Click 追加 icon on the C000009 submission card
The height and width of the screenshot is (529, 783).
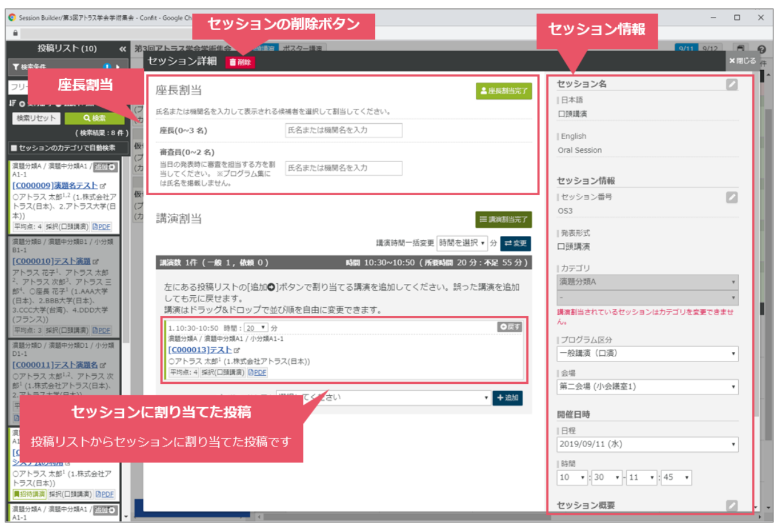(x=105, y=167)
